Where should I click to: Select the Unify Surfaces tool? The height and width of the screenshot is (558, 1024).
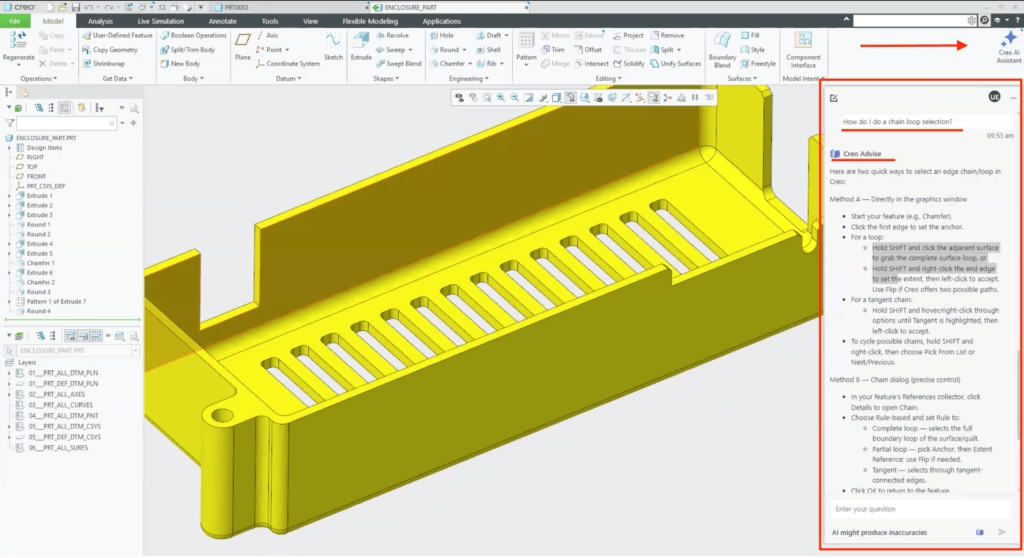click(x=675, y=64)
